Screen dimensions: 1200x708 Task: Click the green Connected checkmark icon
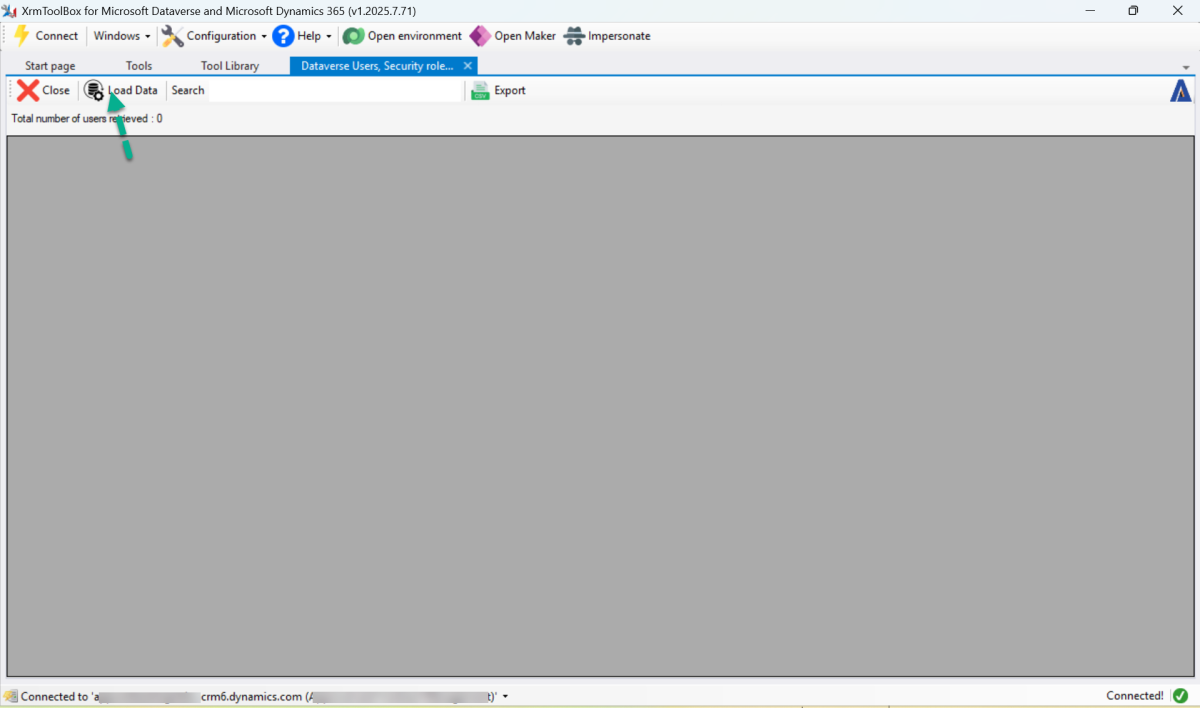point(1180,696)
